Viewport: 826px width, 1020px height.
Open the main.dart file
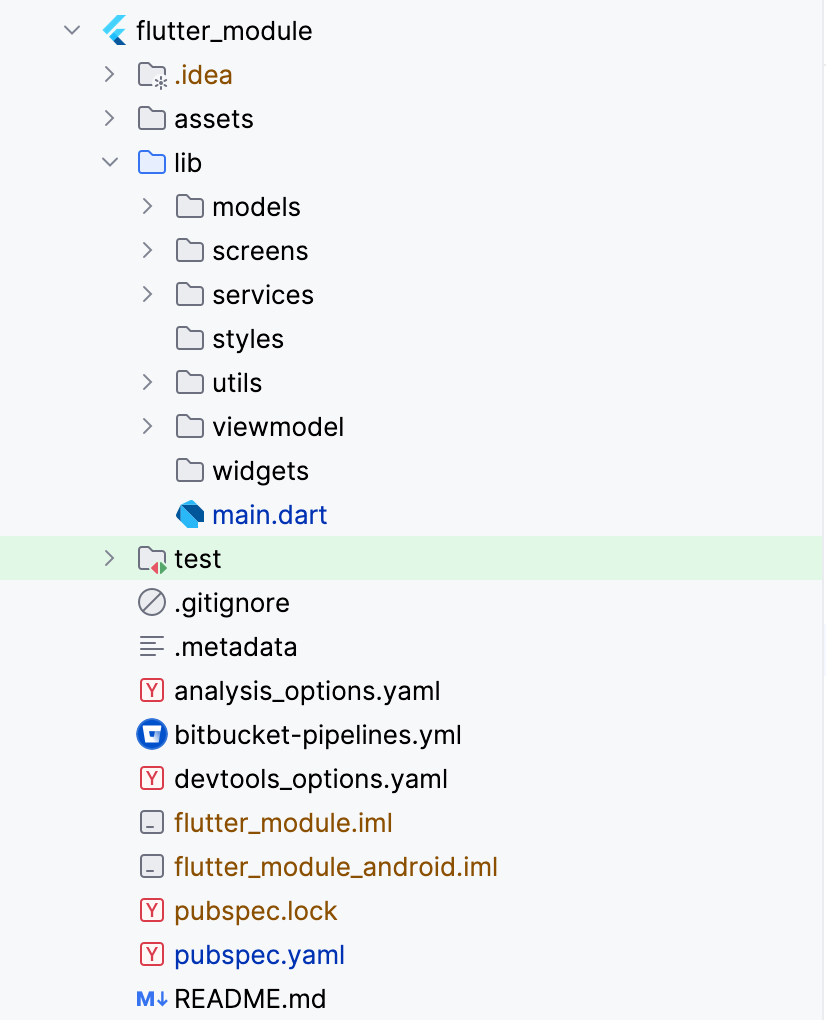269,514
